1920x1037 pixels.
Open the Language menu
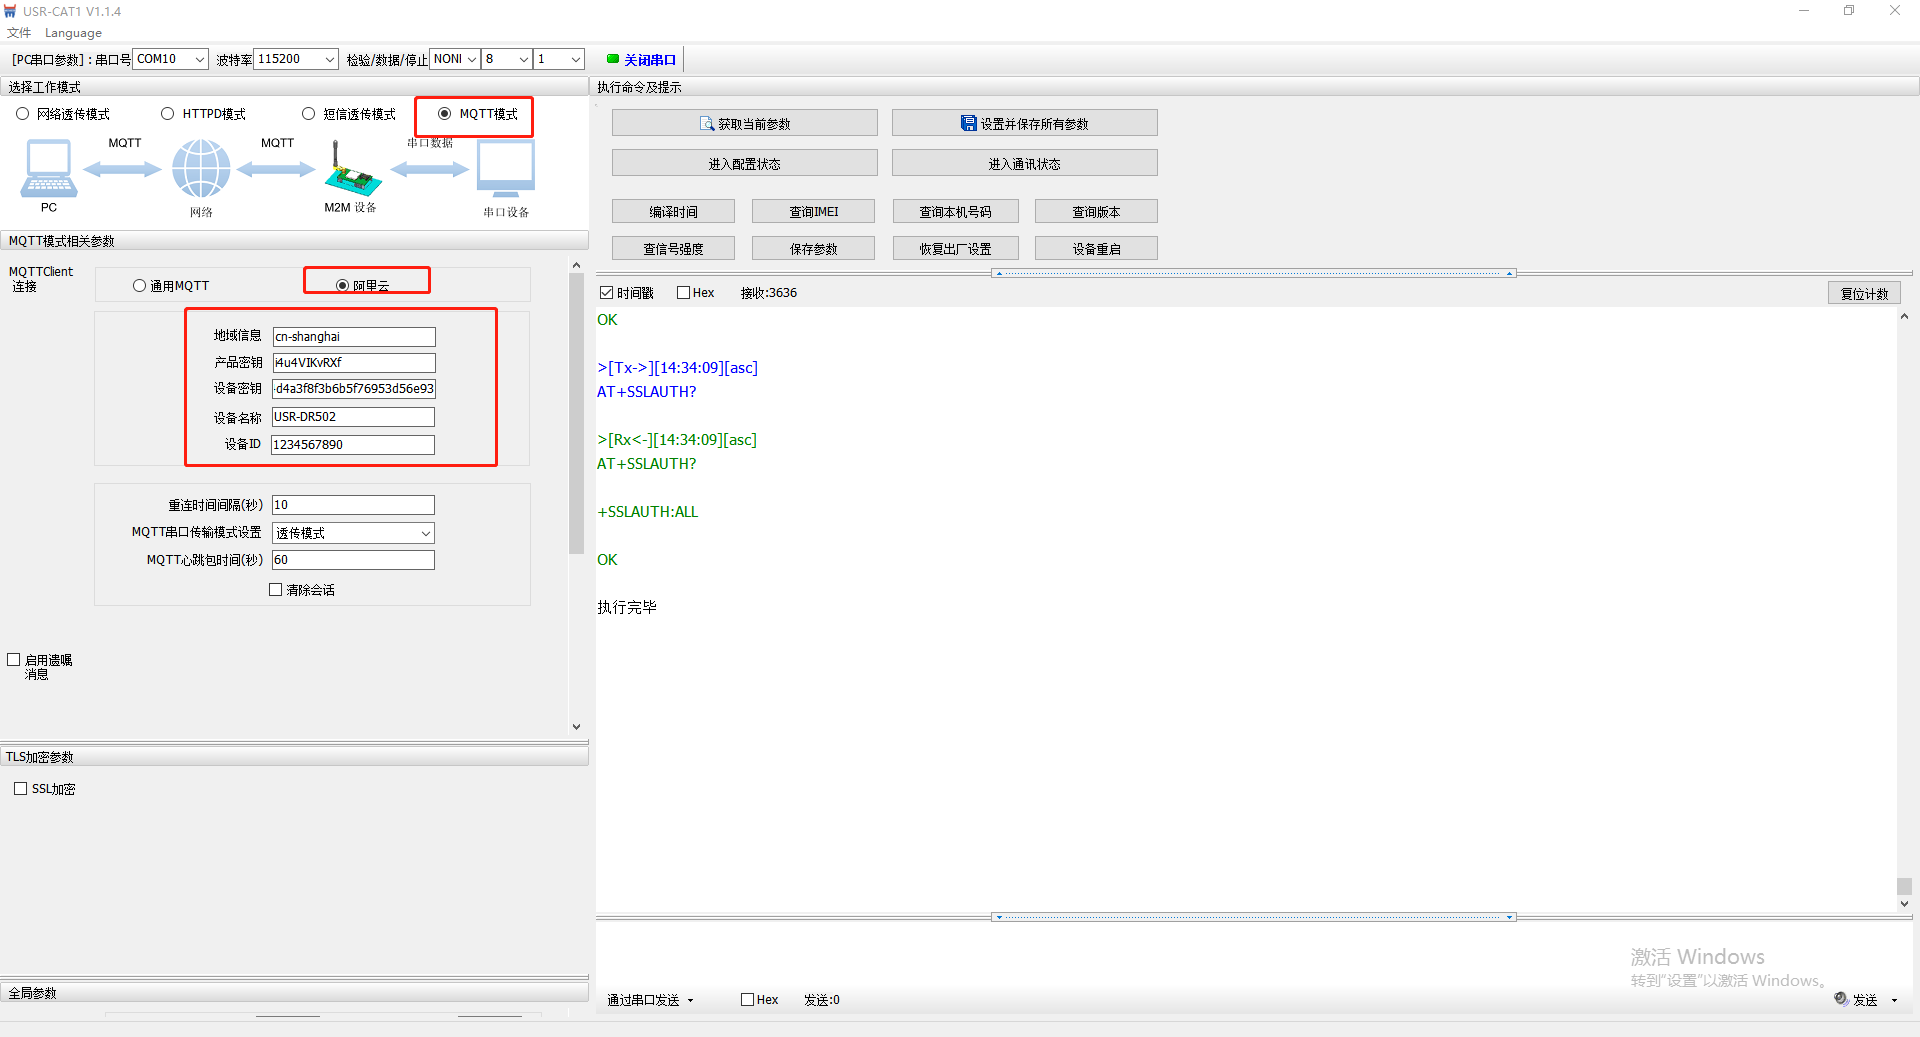(73, 33)
